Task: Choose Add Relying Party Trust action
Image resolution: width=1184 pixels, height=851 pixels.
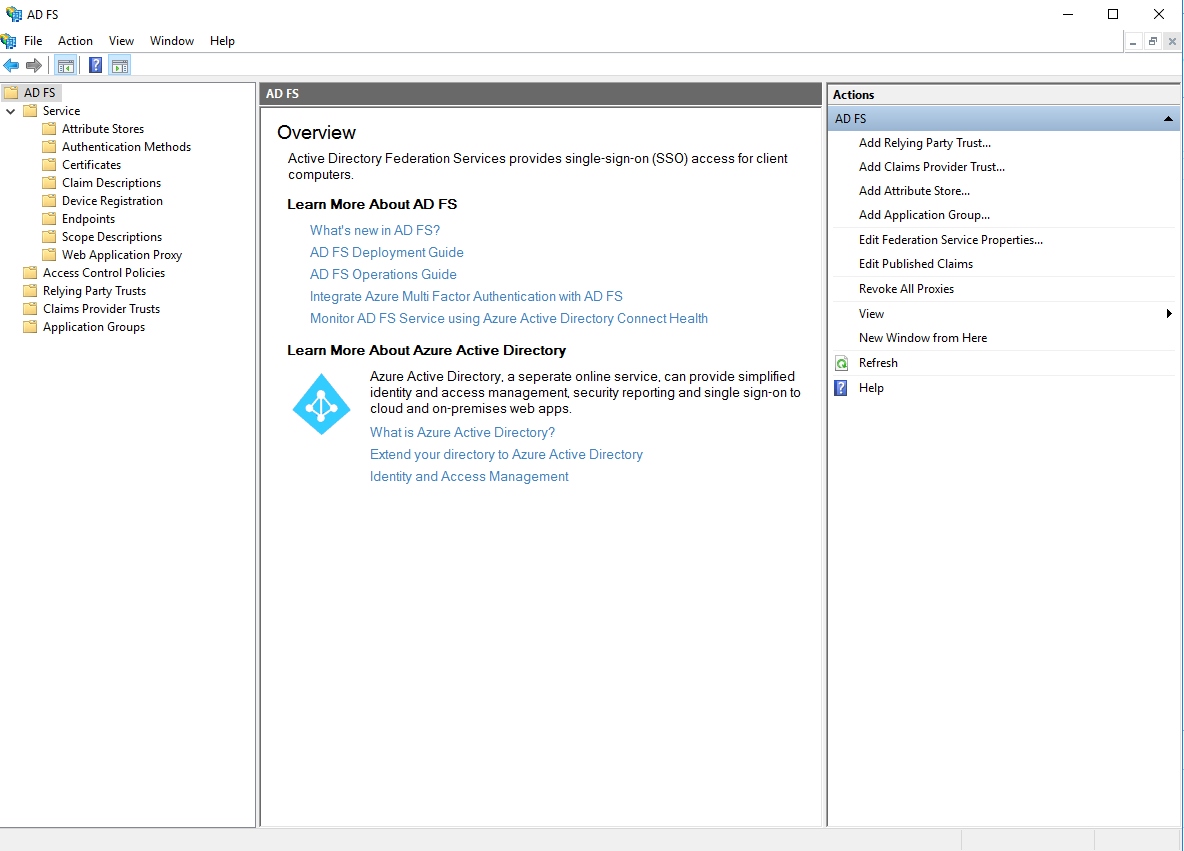Action: coord(924,143)
